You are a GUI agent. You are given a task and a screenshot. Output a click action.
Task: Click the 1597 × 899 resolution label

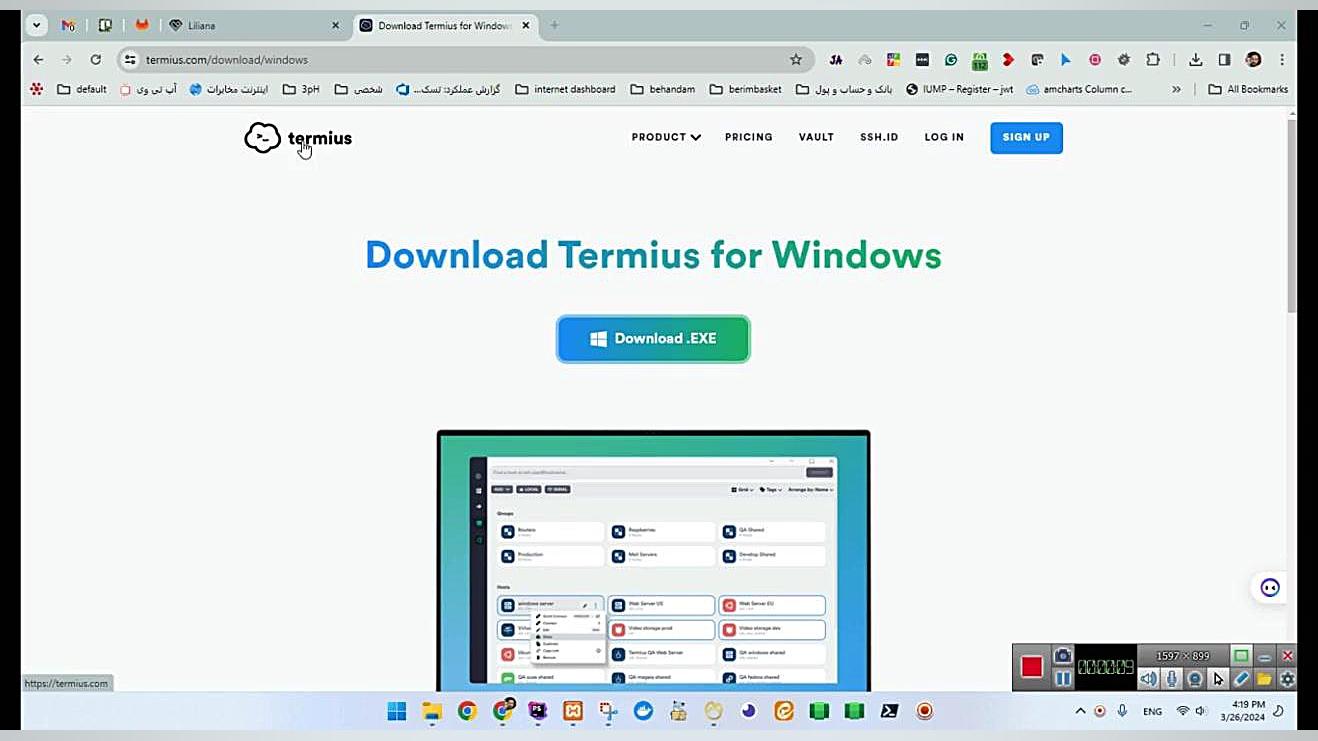[1183, 656]
